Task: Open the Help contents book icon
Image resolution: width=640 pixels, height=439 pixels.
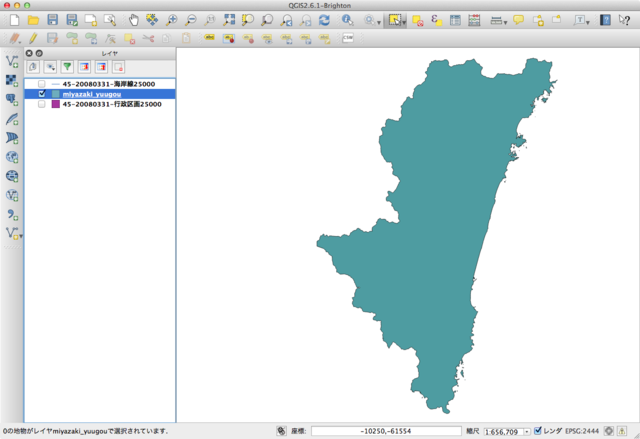Action: 605,20
